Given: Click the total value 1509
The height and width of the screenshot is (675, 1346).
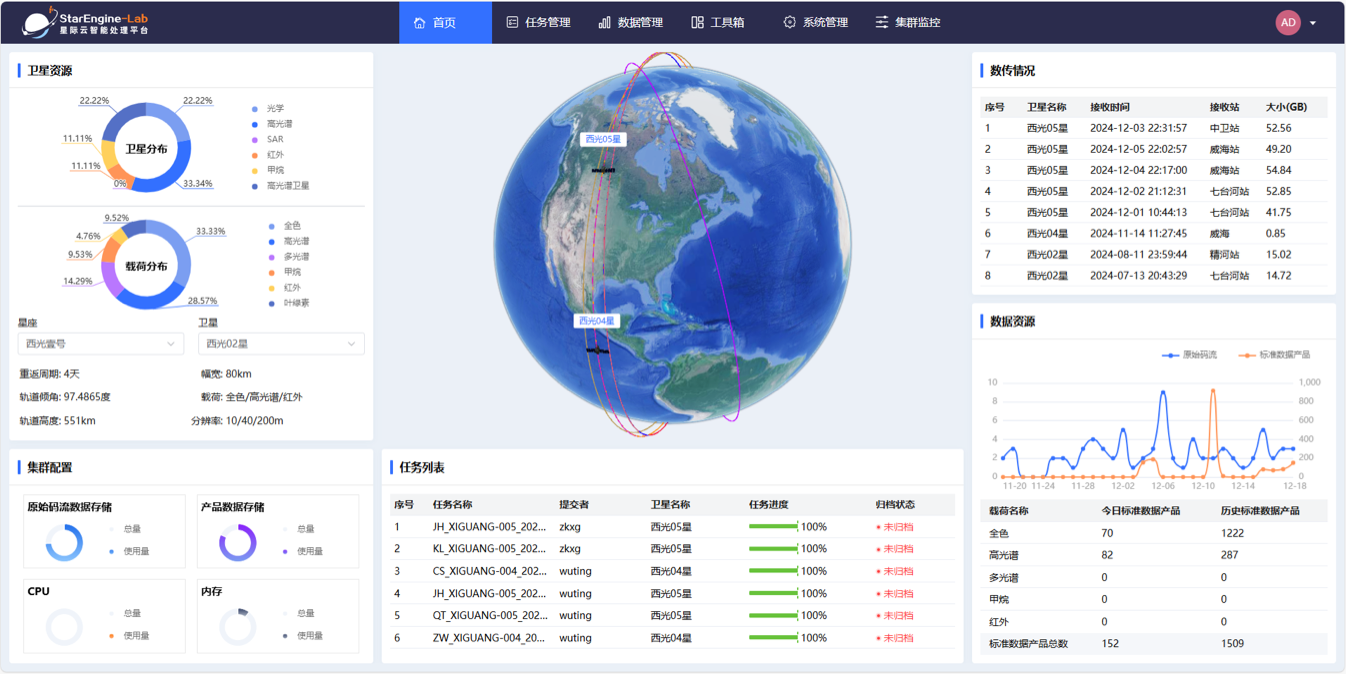Looking at the screenshot, I should (1232, 643).
